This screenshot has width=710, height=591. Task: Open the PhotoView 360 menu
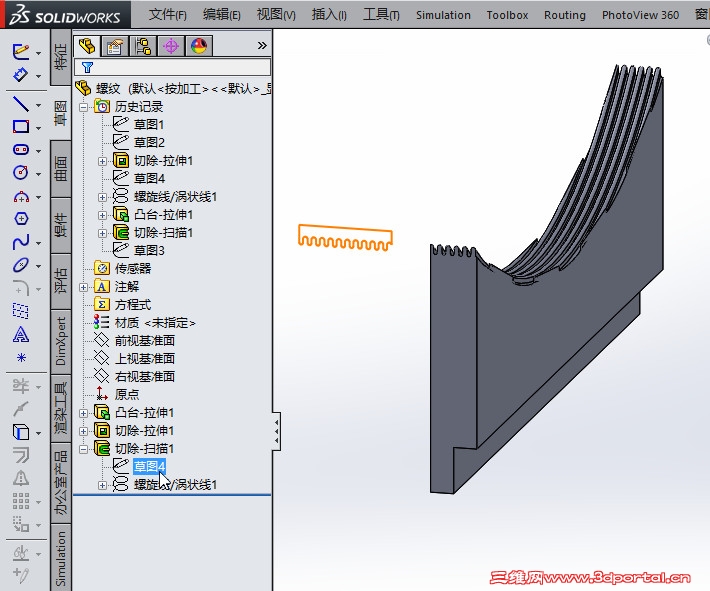[640, 15]
